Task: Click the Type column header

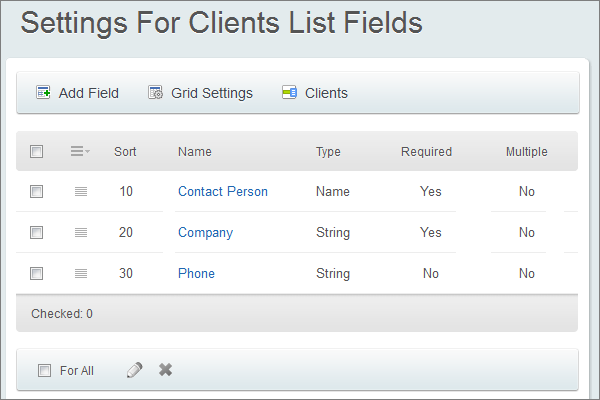Action: click(x=328, y=152)
